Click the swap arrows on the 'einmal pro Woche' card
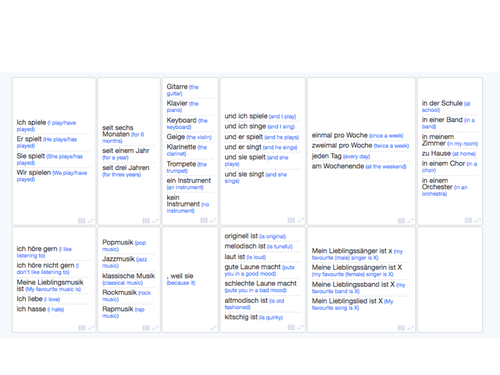Image resolution: width=500 pixels, height=375 pixels. click(411, 221)
